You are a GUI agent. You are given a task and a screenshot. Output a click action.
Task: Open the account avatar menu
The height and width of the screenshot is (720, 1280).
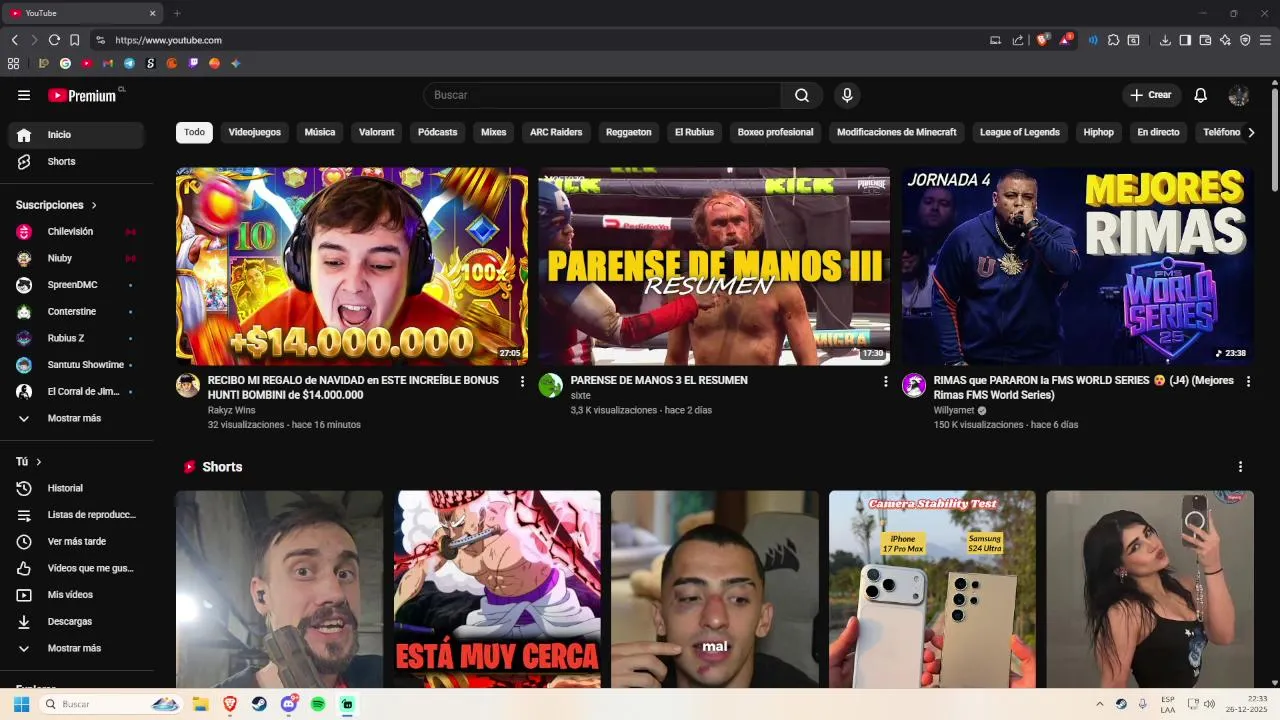pos(1239,95)
